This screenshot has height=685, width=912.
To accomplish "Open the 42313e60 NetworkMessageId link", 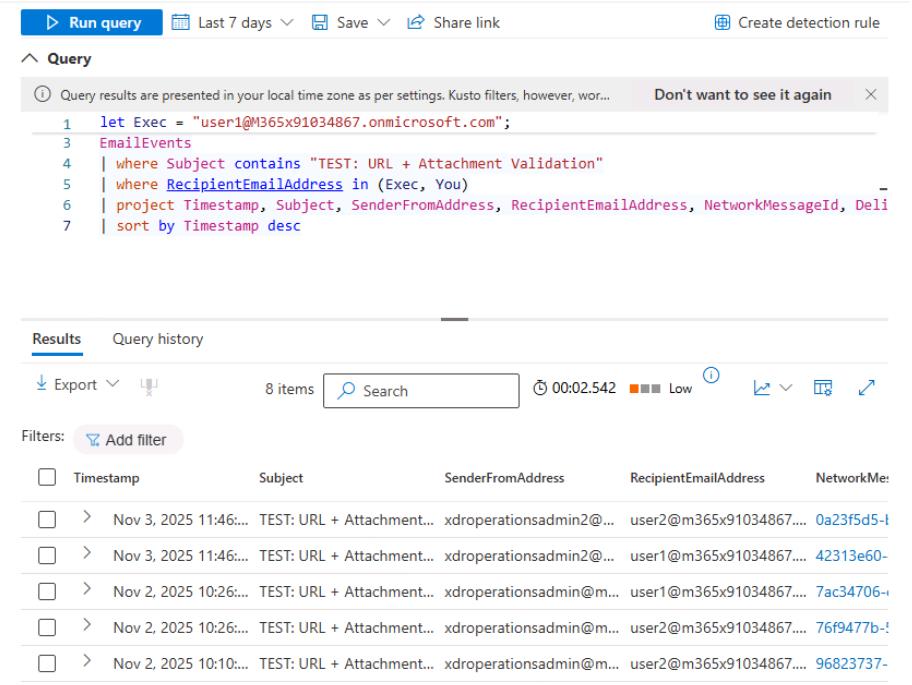I will 848,556.
